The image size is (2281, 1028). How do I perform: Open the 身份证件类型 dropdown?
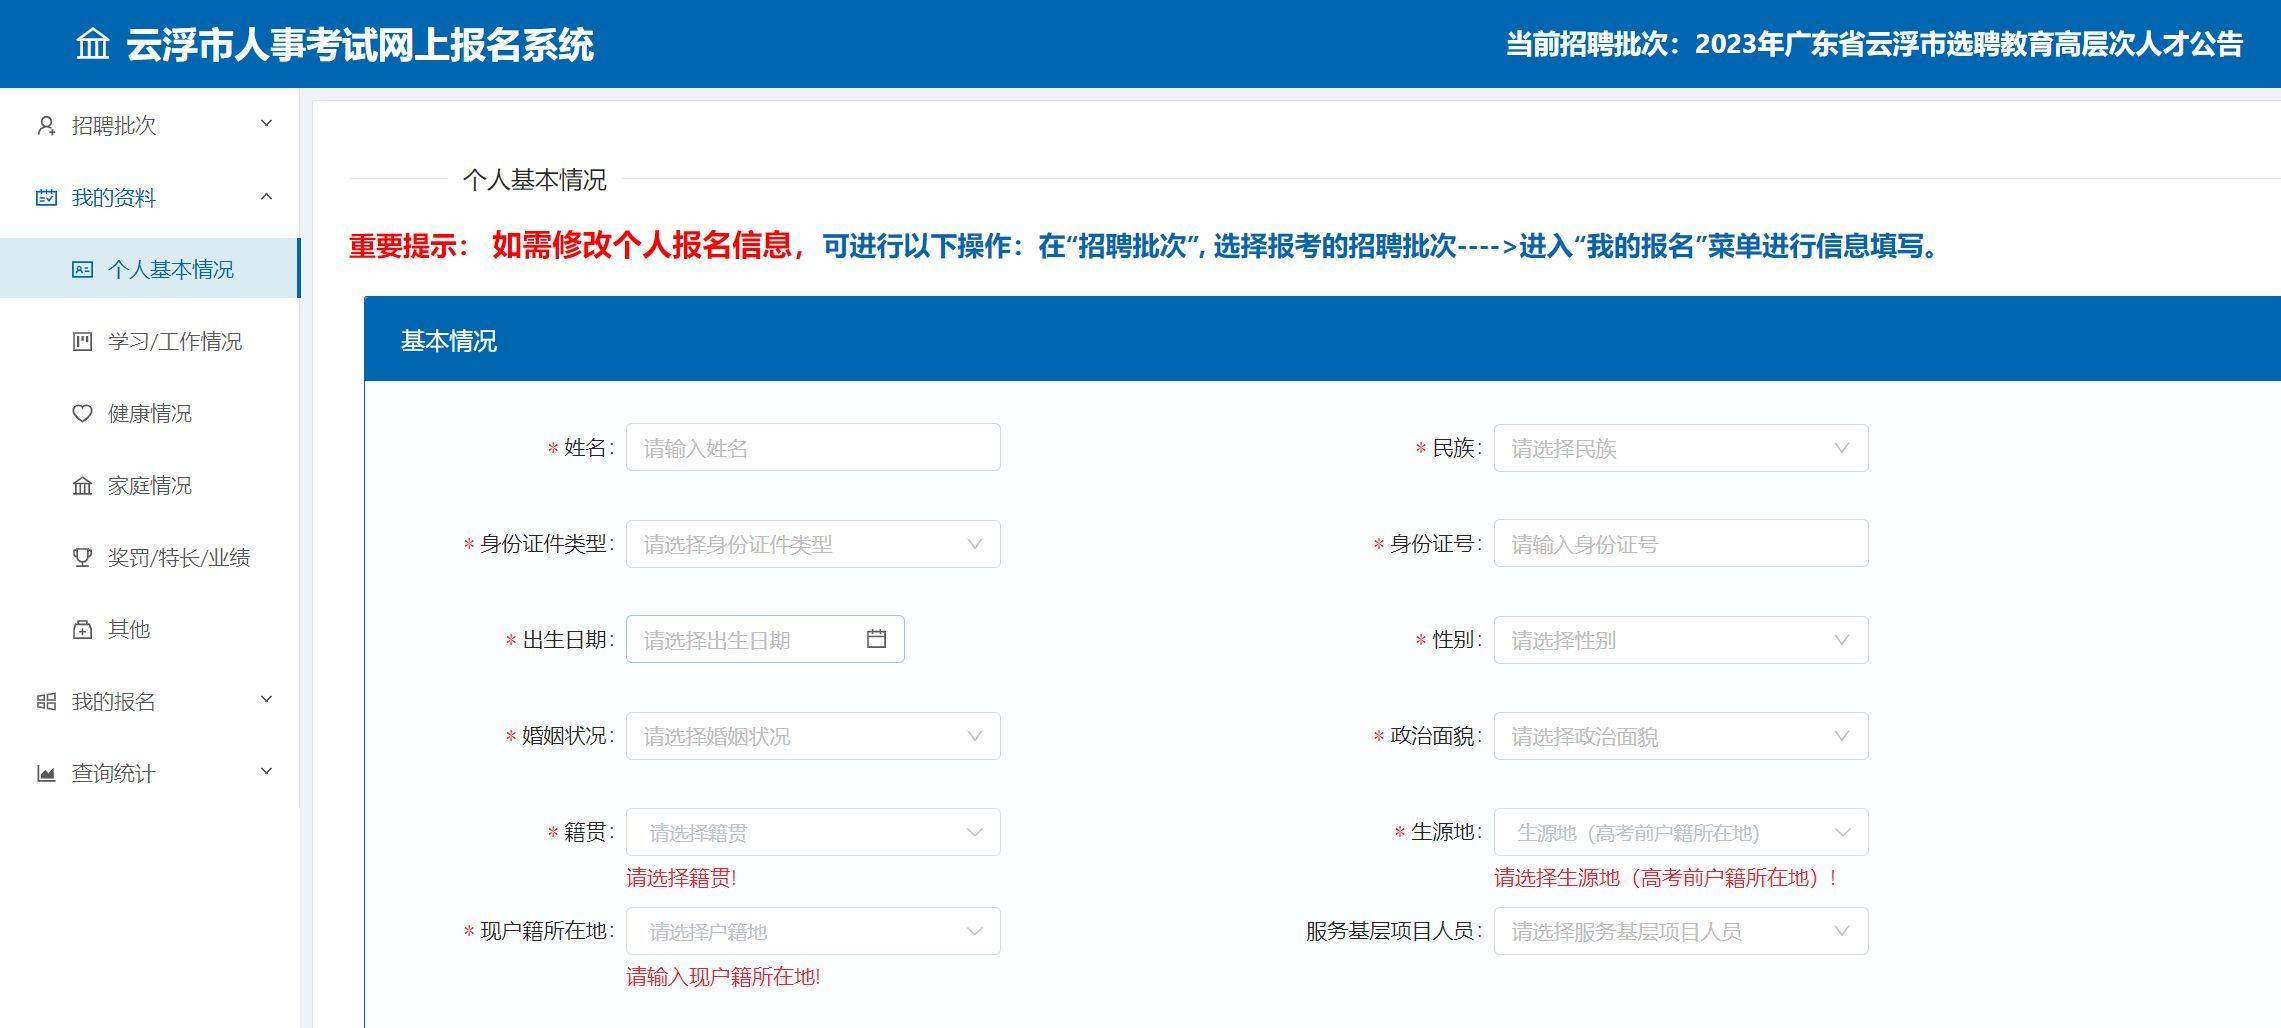(812, 544)
